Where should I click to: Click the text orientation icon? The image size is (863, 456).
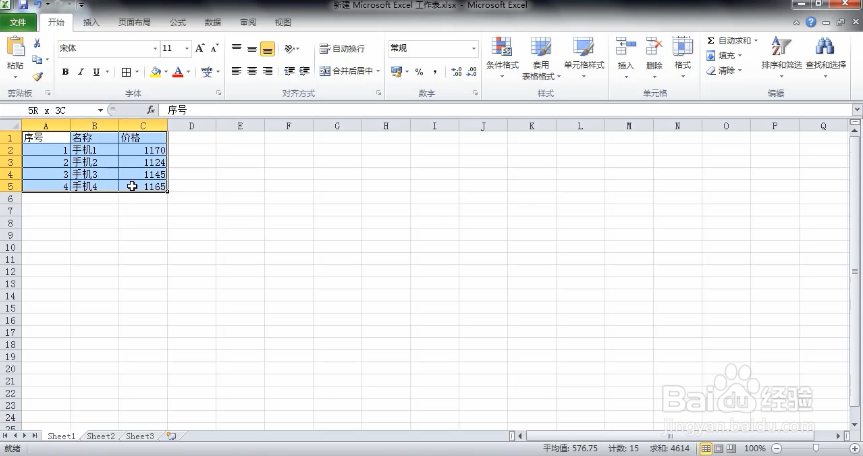click(290, 48)
